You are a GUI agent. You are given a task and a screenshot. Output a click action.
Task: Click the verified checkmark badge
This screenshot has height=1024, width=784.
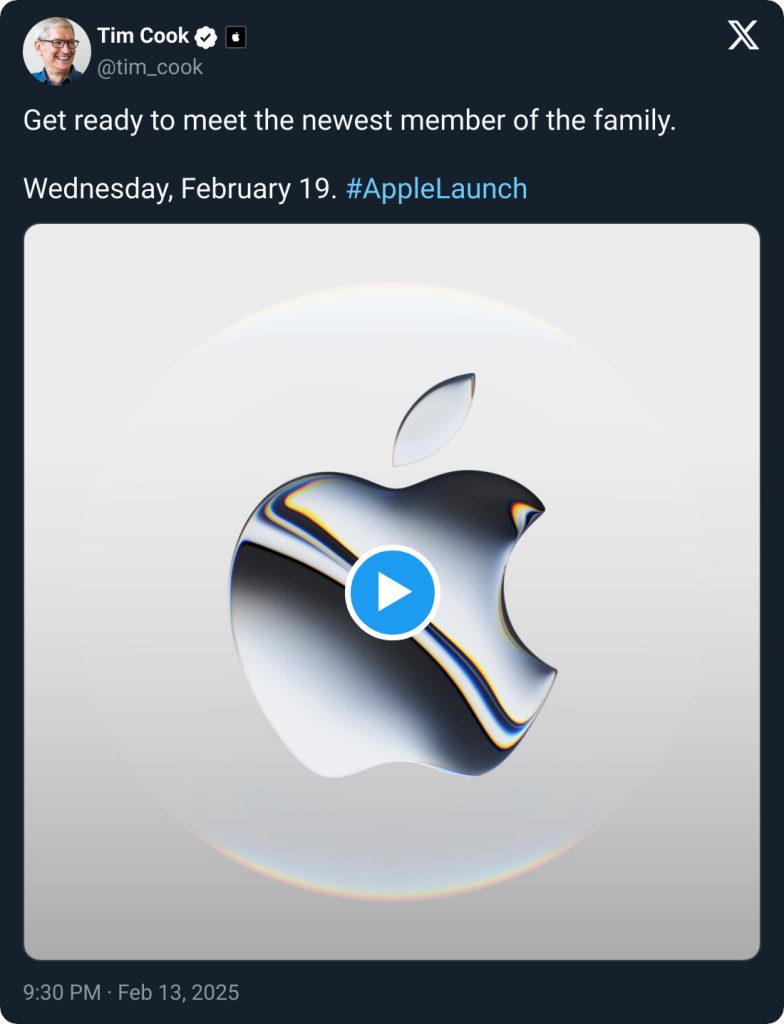206,37
